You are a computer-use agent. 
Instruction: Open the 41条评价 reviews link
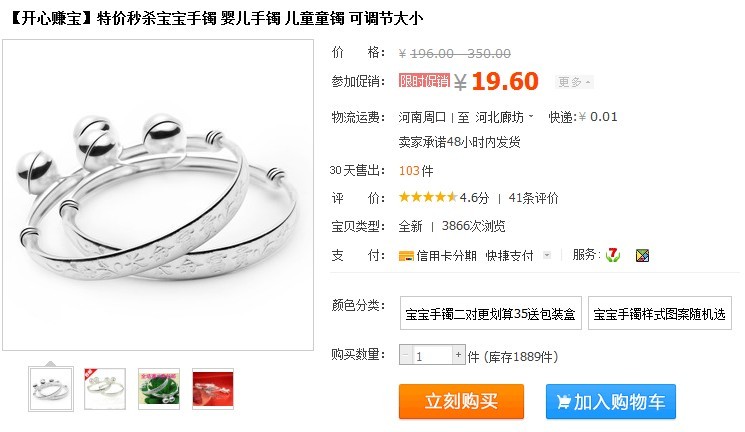point(533,198)
